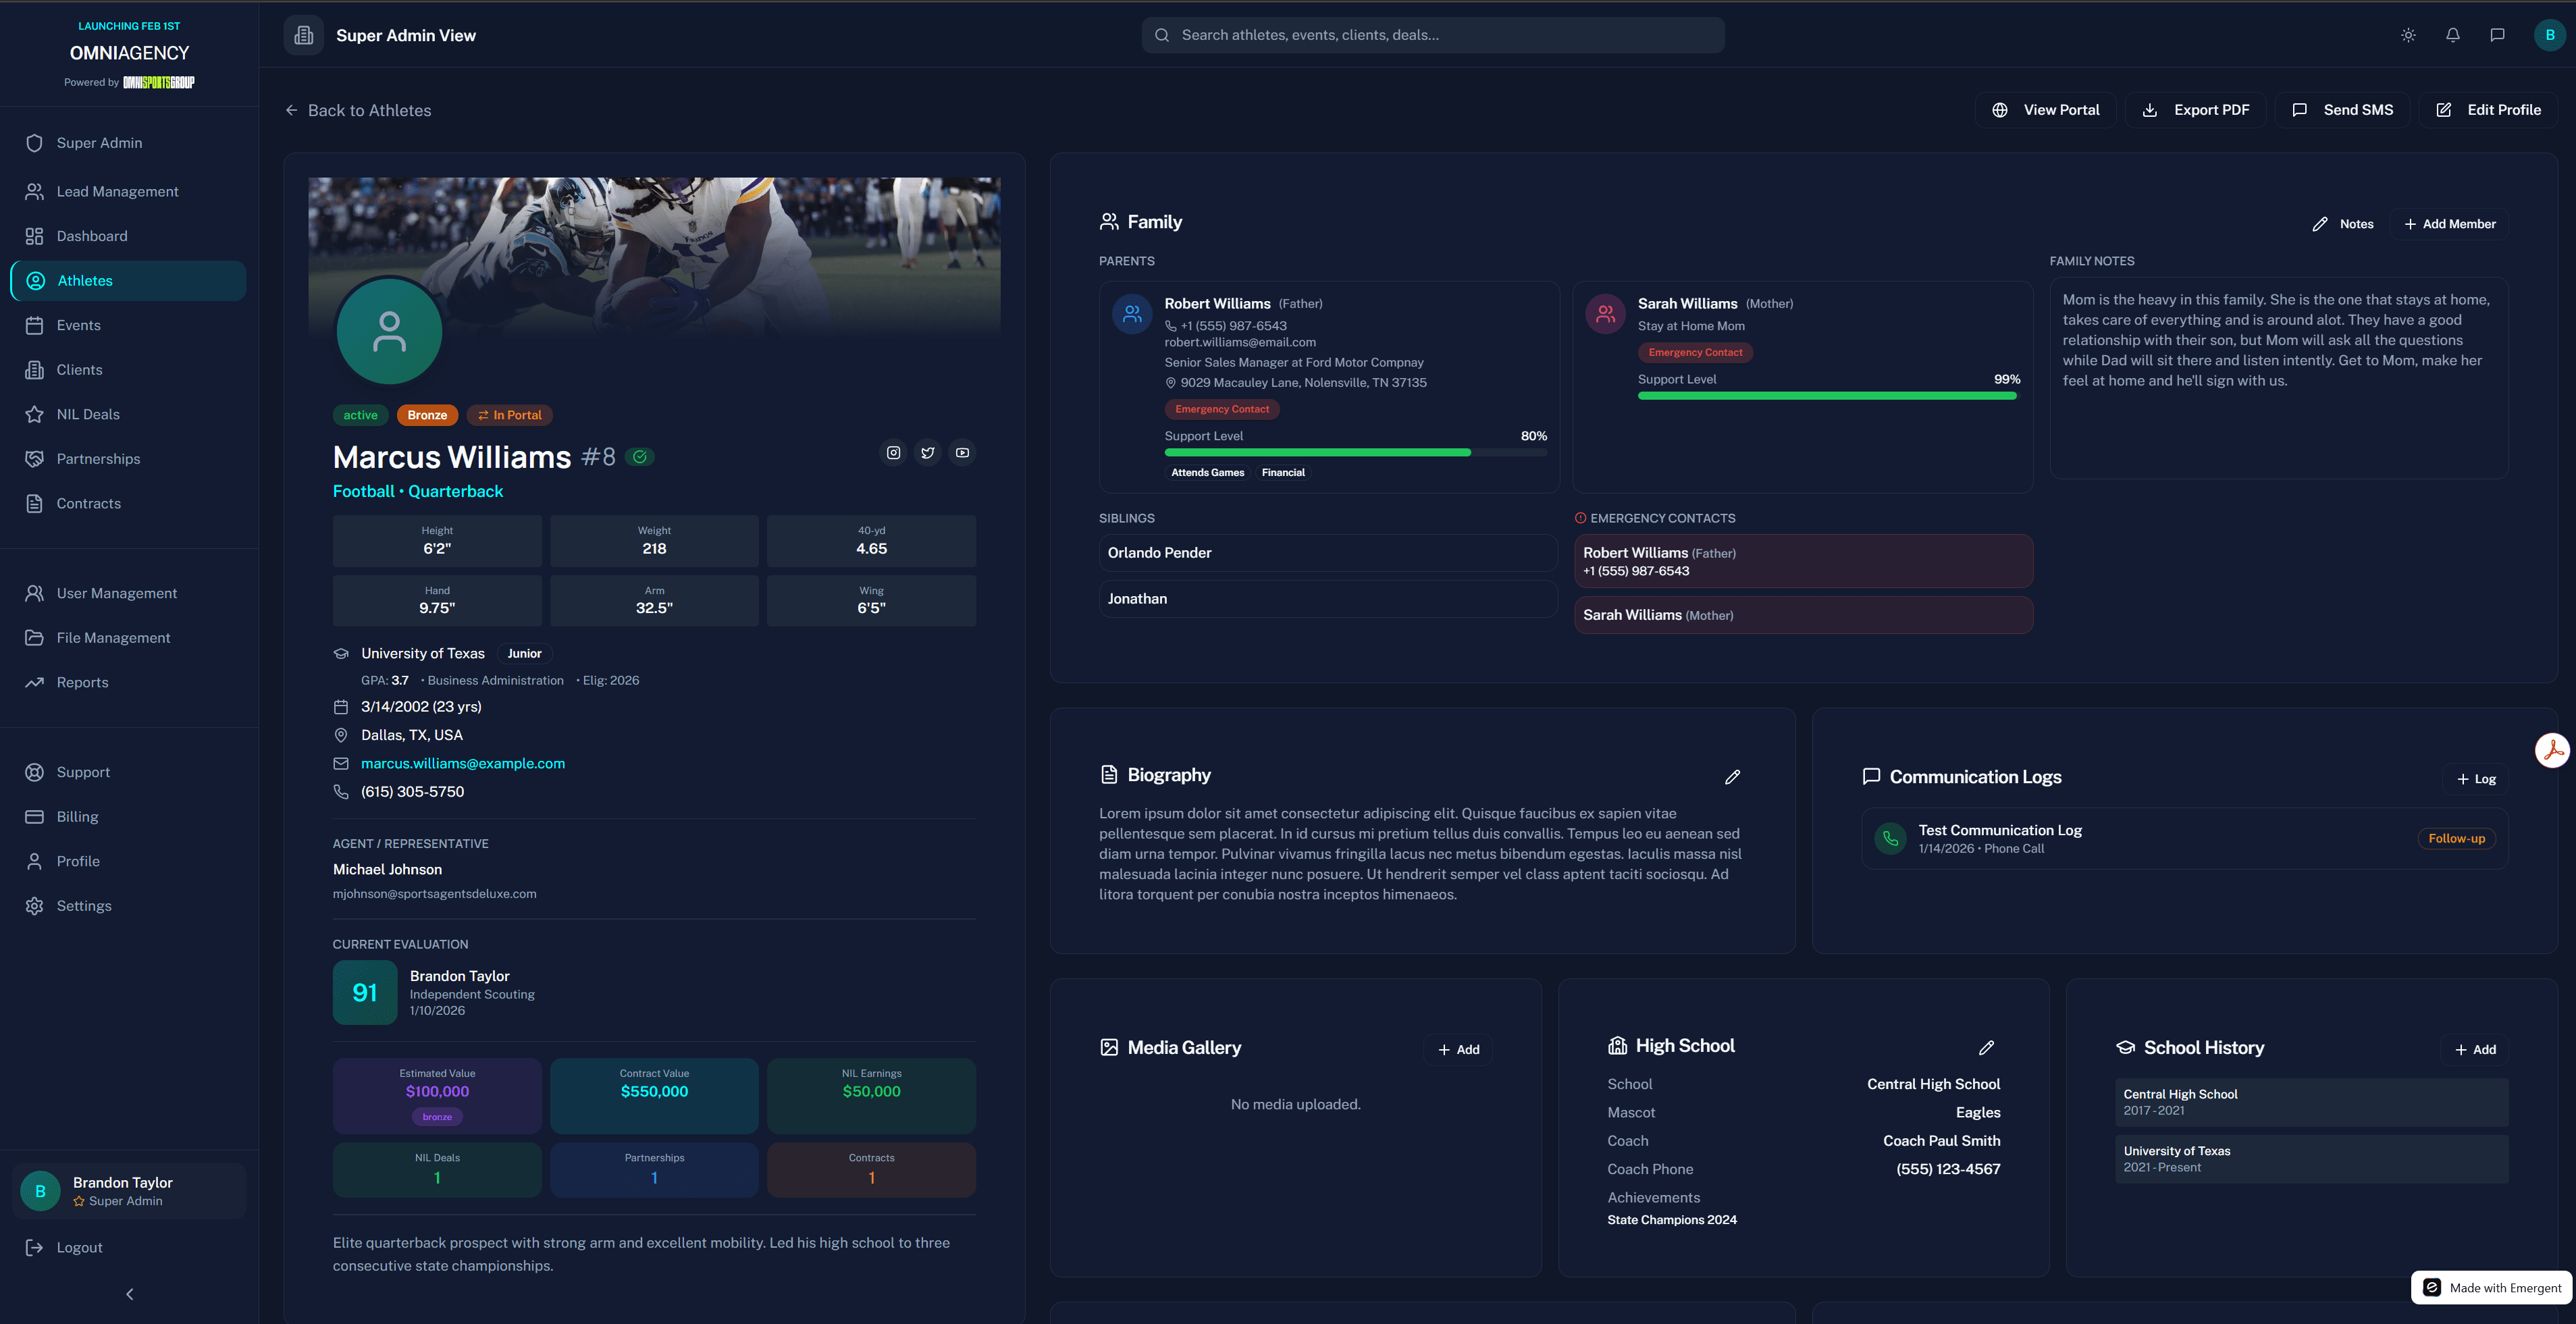Open Marcus Williams' Instagram icon

click(x=893, y=453)
